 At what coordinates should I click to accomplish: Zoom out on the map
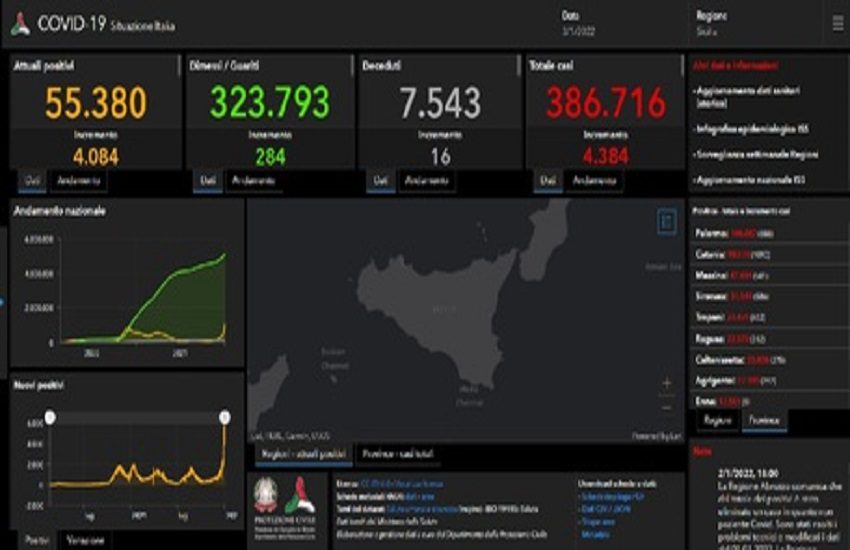[667, 406]
